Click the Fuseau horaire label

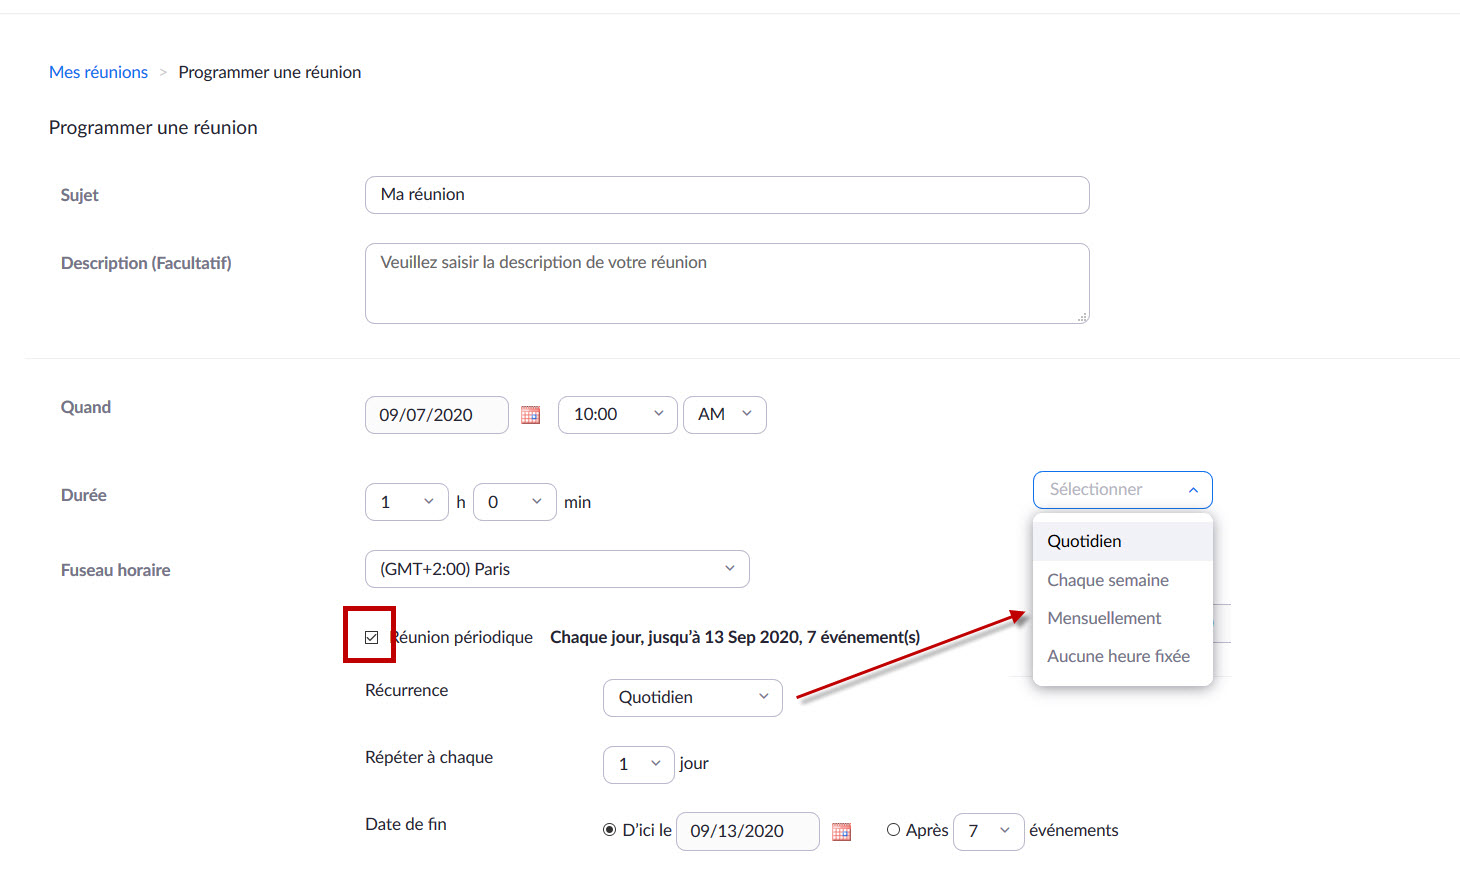tap(116, 570)
